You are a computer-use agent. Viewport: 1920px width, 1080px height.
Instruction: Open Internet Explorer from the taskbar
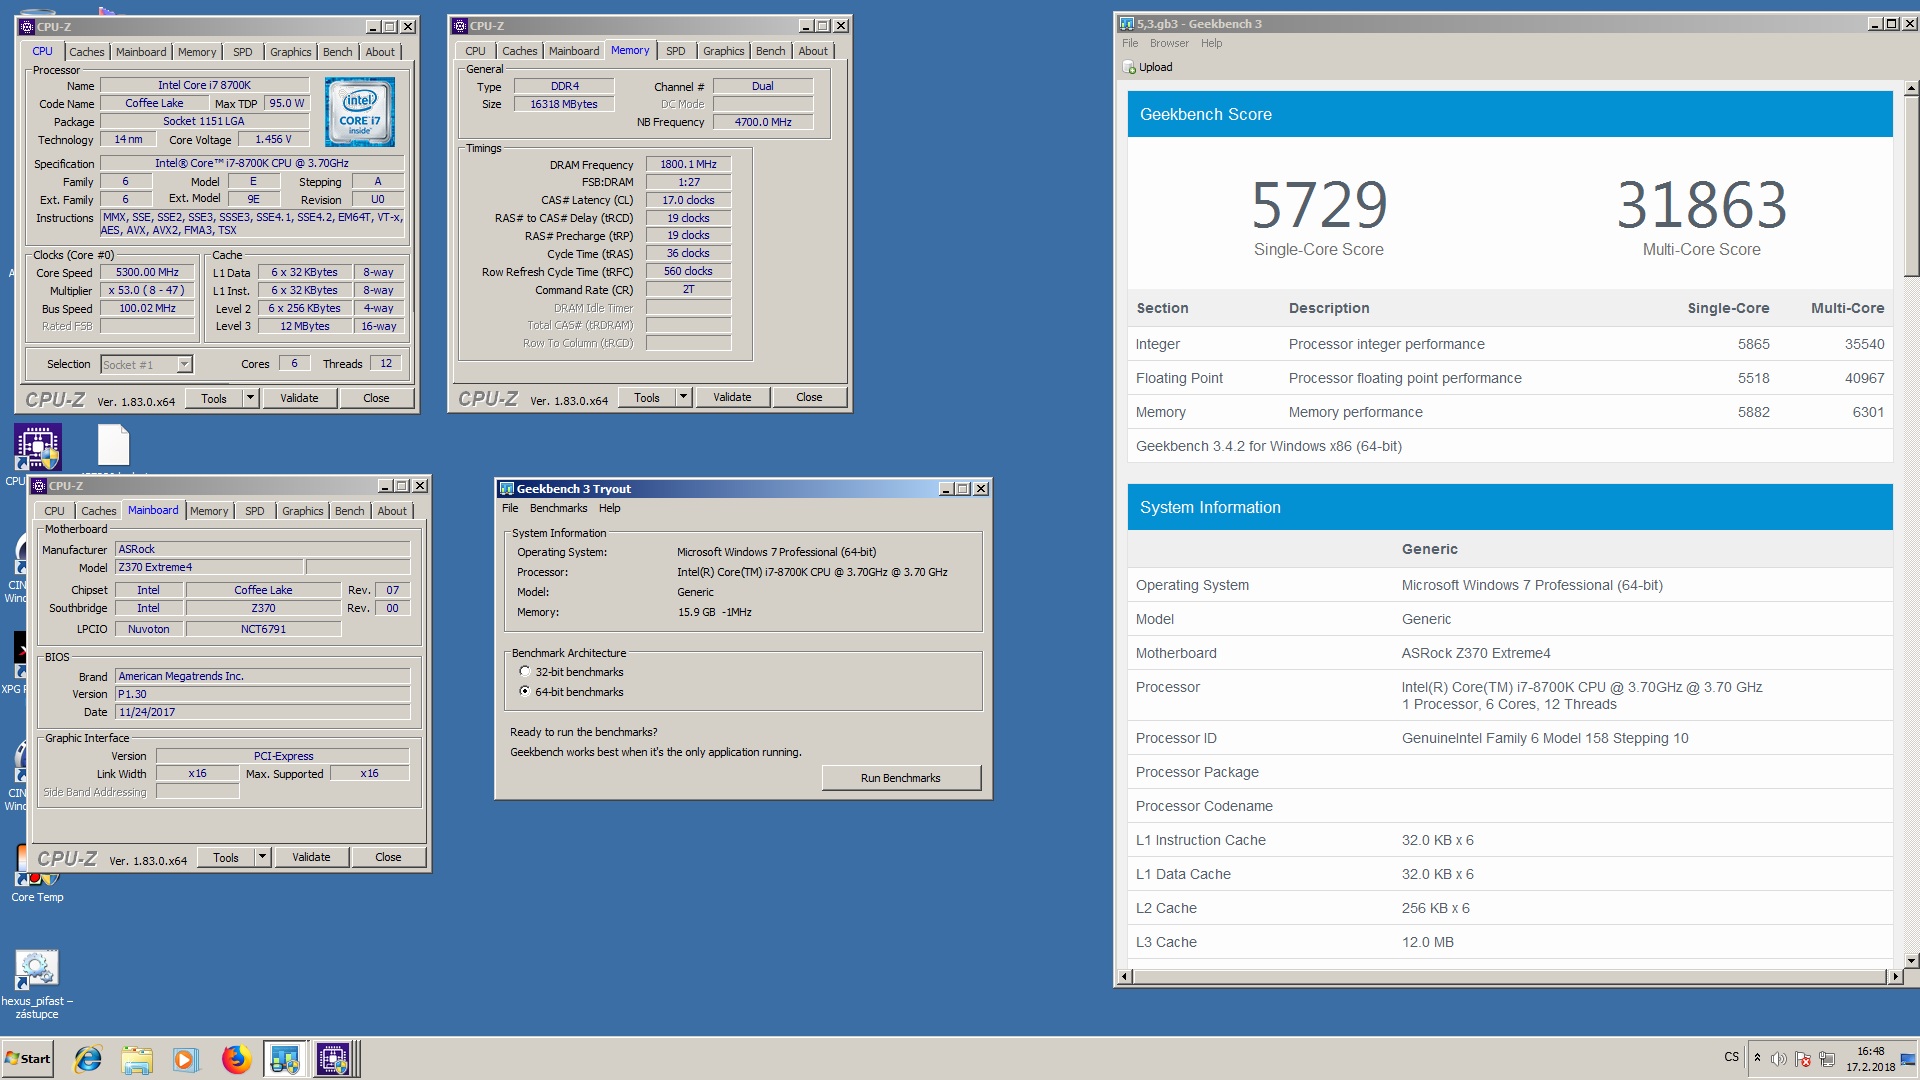tap(88, 1059)
